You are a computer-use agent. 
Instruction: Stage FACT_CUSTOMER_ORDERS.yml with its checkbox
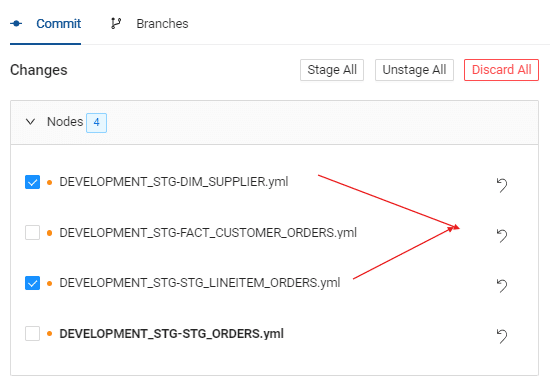tap(32, 233)
